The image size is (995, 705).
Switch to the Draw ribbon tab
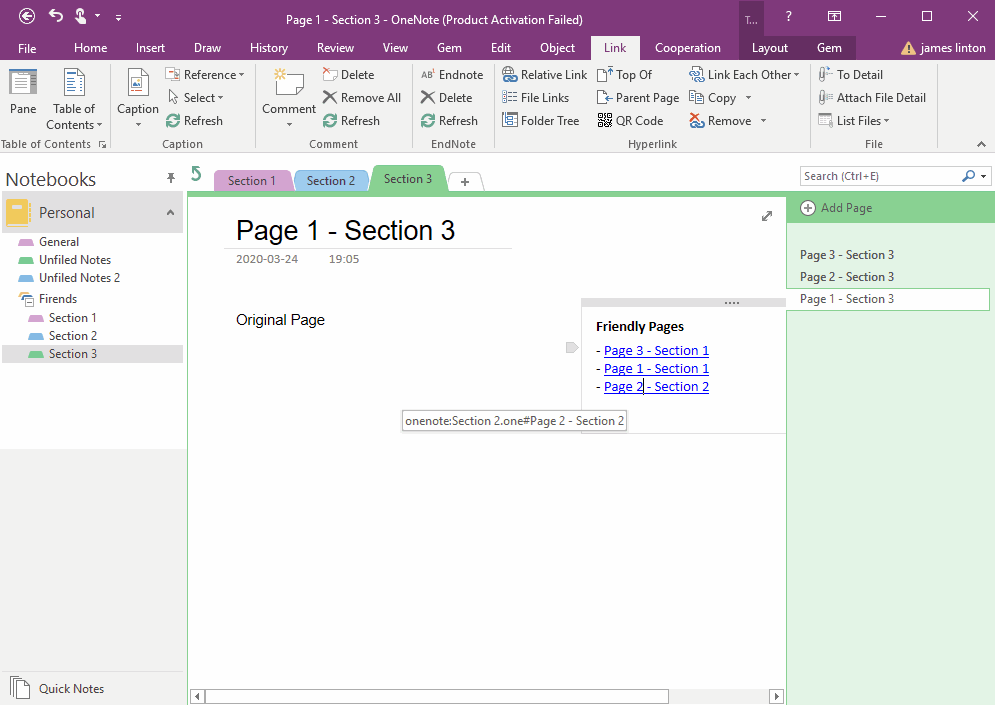pyautogui.click(x=208, y=48)
